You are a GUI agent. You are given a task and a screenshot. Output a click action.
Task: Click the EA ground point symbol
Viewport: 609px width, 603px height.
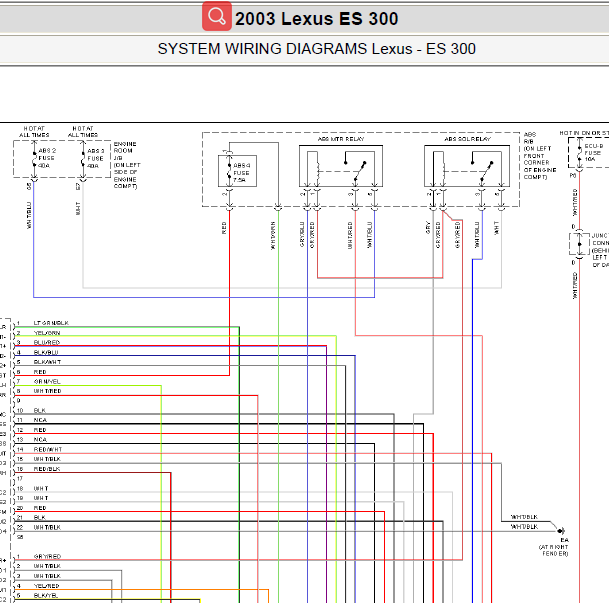[561, 531]
